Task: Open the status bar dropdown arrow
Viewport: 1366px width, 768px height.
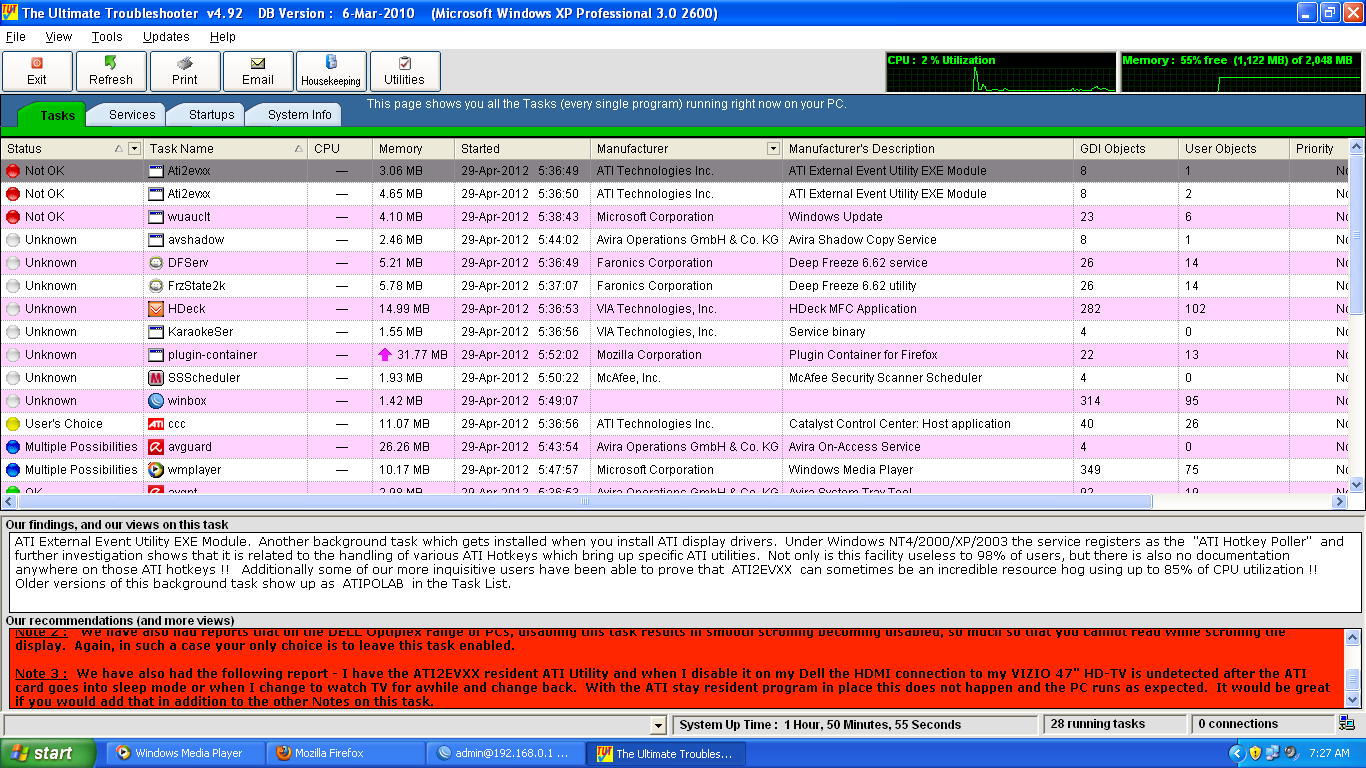Action: tap(657, 725)
